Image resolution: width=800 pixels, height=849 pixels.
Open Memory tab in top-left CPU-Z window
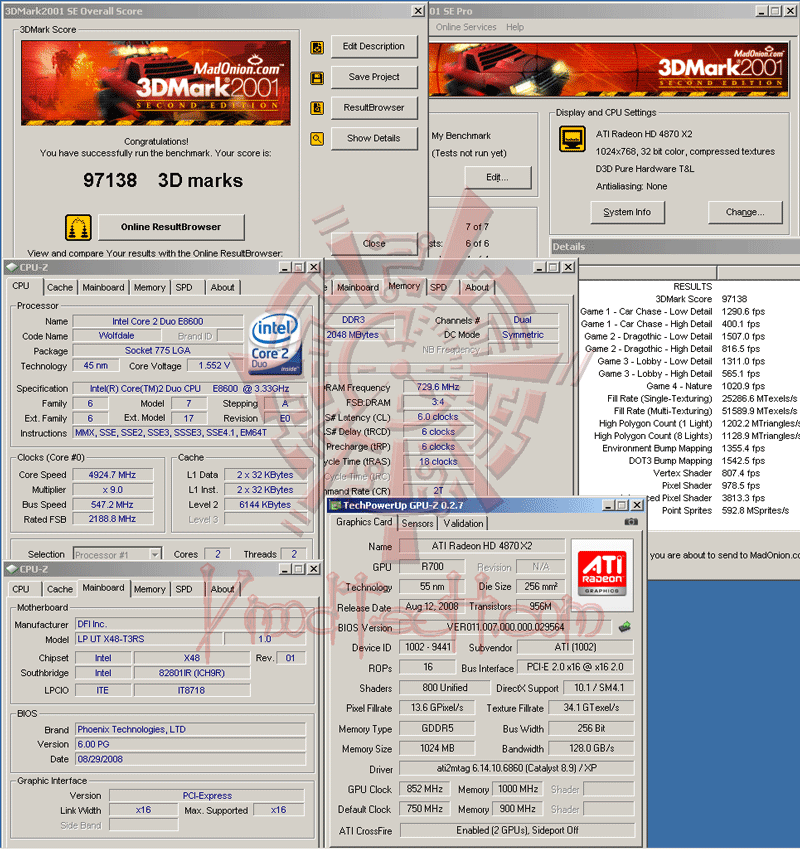click(x=149, y=288)
